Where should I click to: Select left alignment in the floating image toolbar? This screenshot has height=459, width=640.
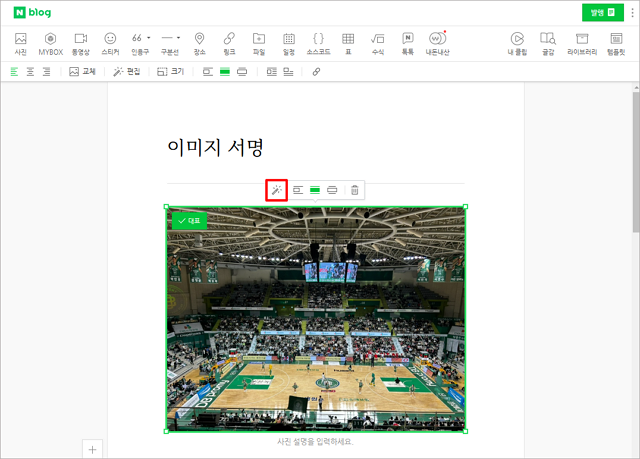tap(298, 189)
